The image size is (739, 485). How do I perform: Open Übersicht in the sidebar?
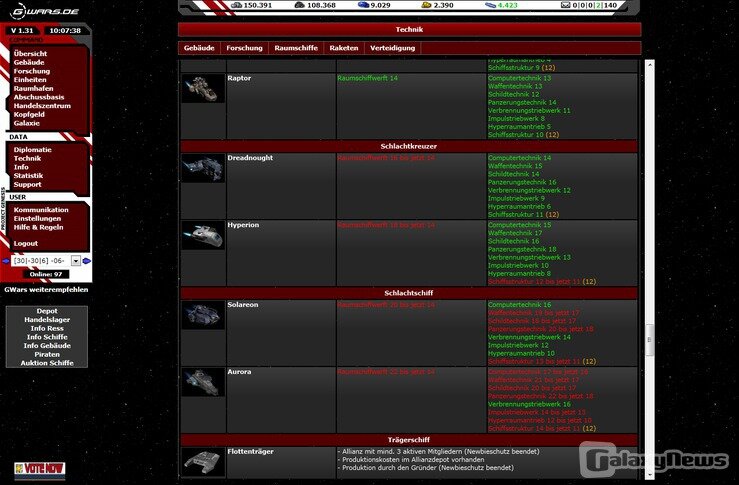coord(30,53)
